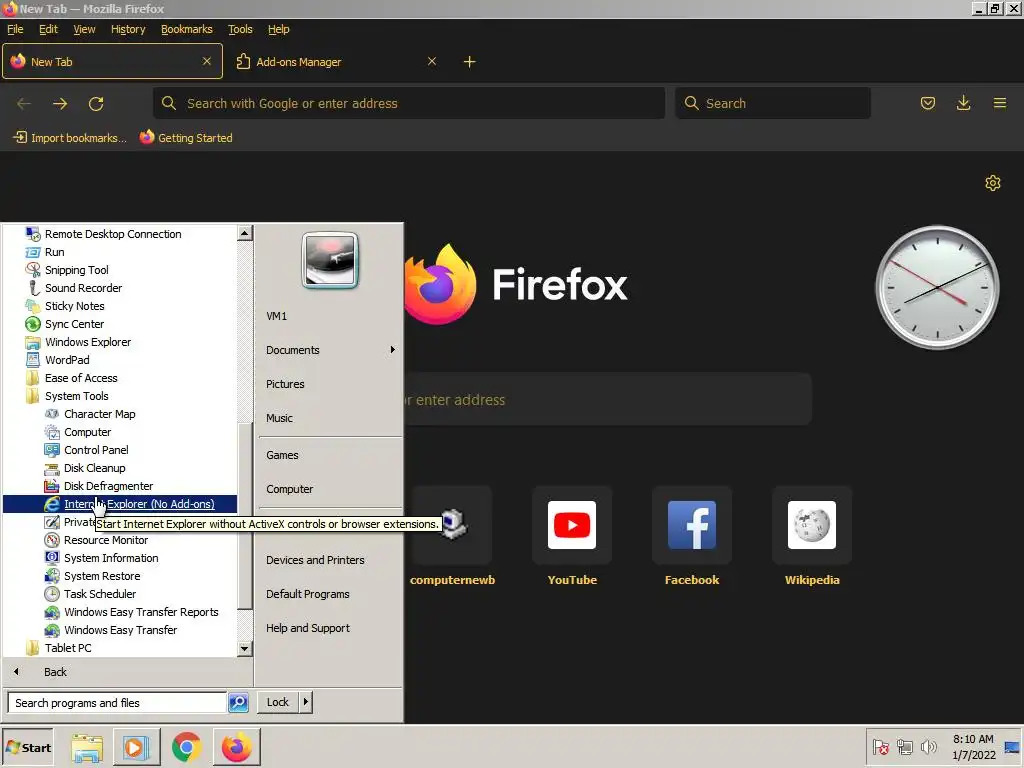The image size is (1024, 768).
Task: Open Pictures library from Start menu
Action: click(285, 384)
